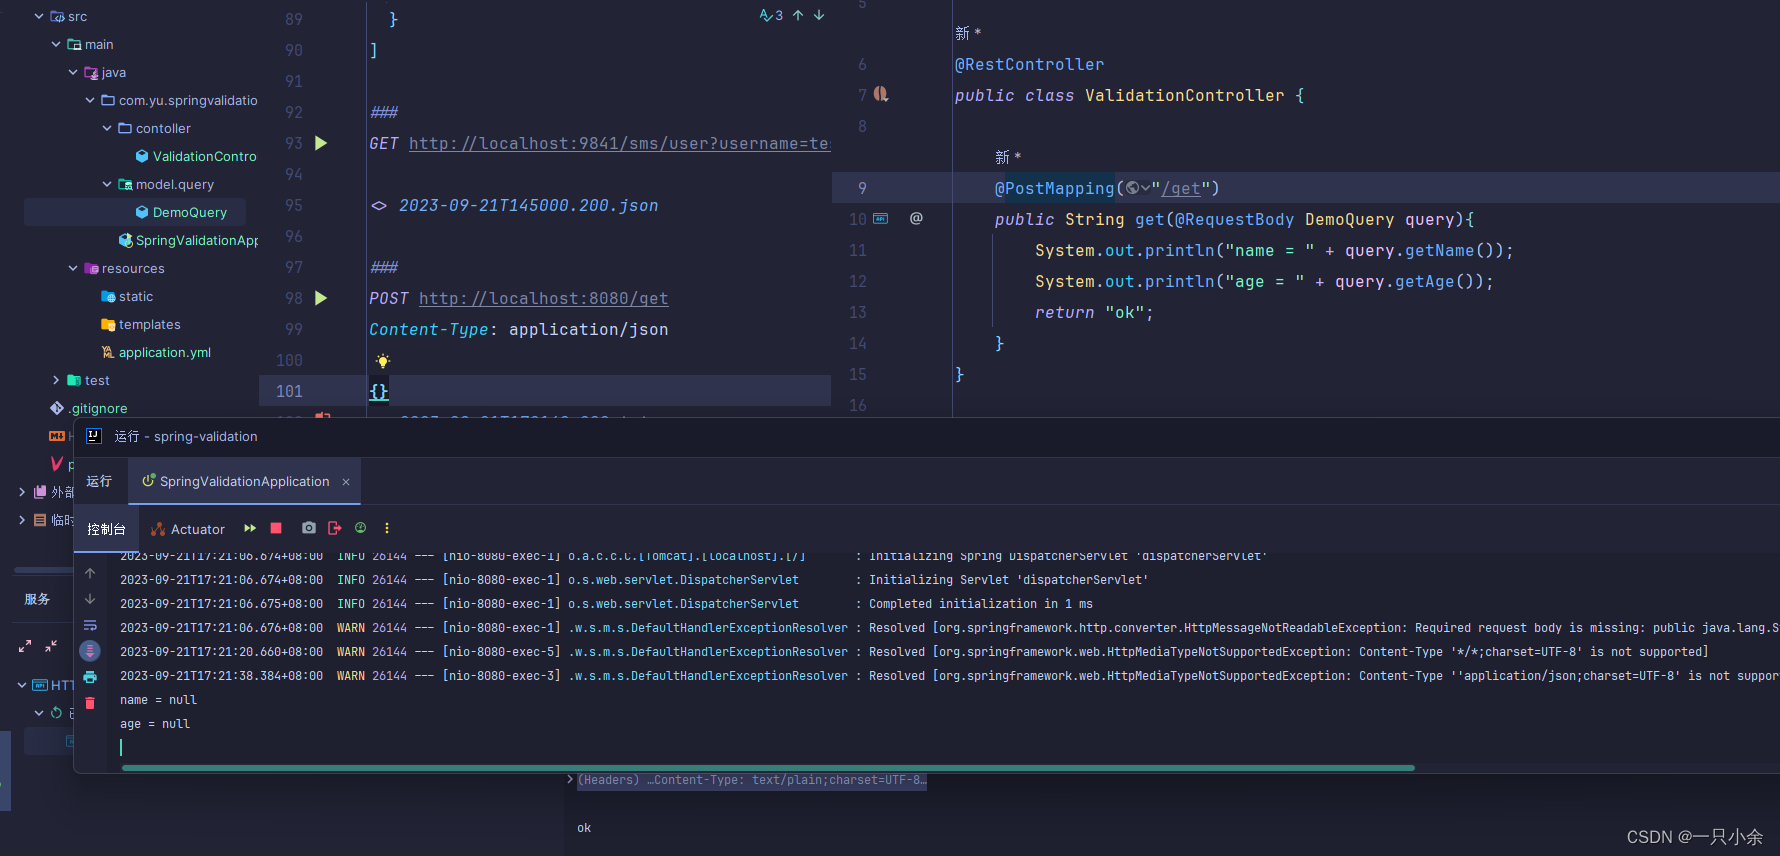Open ValidationController in the project tree
The width and height of the screenshot is (1780, 856).
click(197, 156)
